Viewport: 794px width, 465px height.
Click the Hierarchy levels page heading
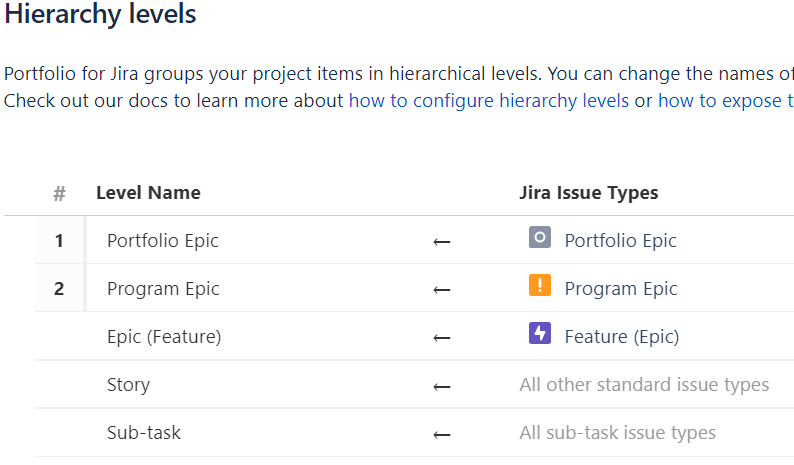pyautogui.click(x=100, y=14)
